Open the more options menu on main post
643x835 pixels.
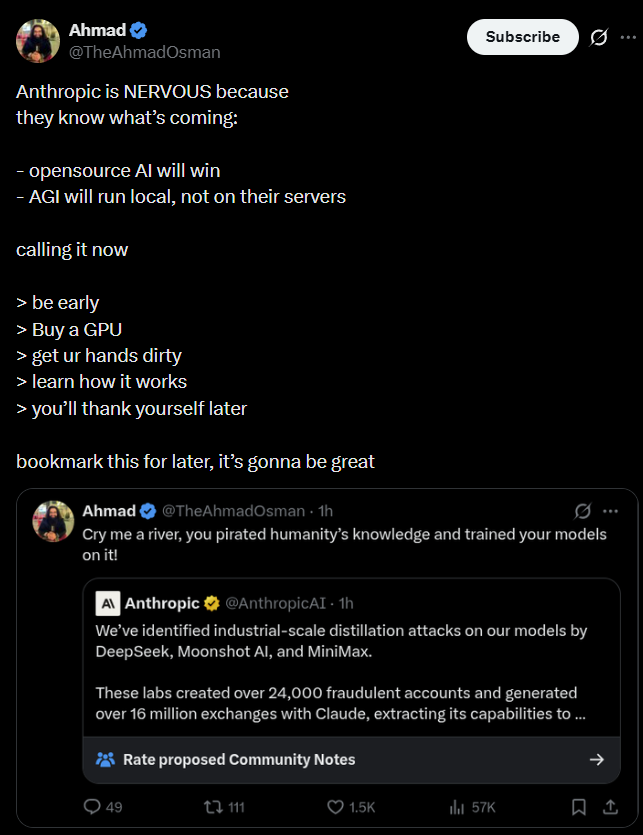click(626, 37)
